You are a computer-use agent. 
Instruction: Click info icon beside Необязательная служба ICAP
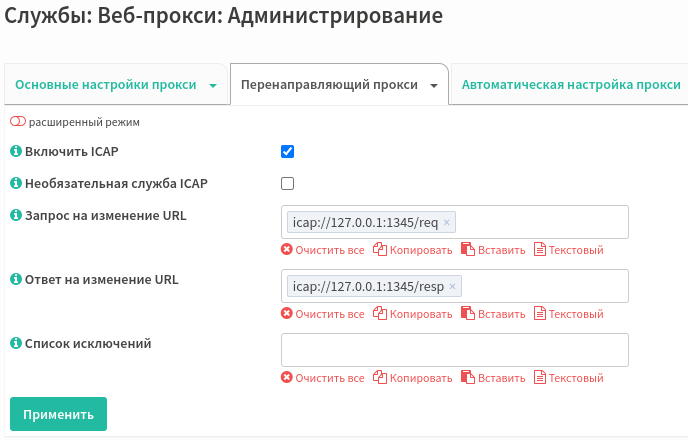coord(16,183)
